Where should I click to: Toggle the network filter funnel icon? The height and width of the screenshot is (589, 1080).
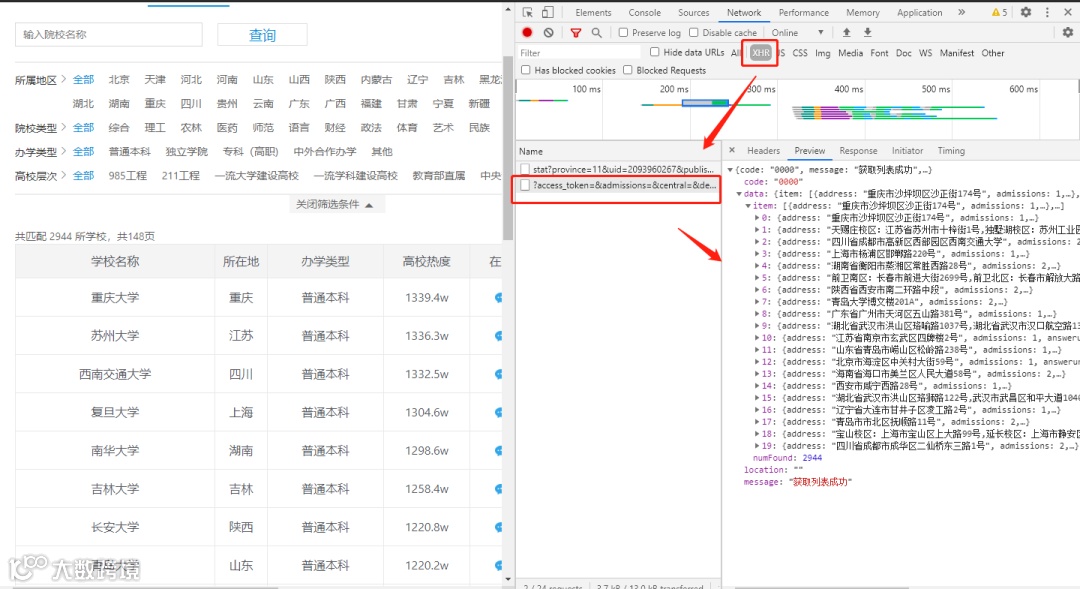[576, 32]
